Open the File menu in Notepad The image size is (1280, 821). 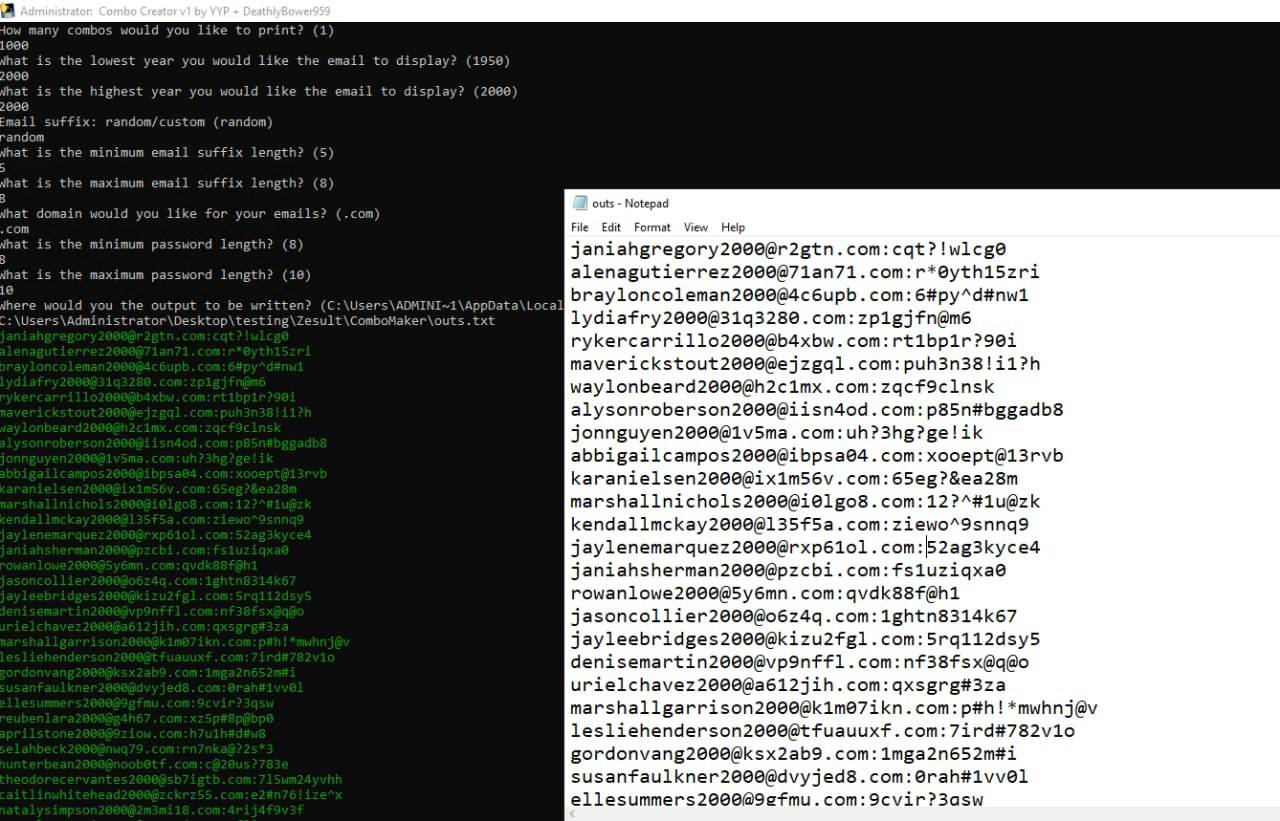[580, 228]
